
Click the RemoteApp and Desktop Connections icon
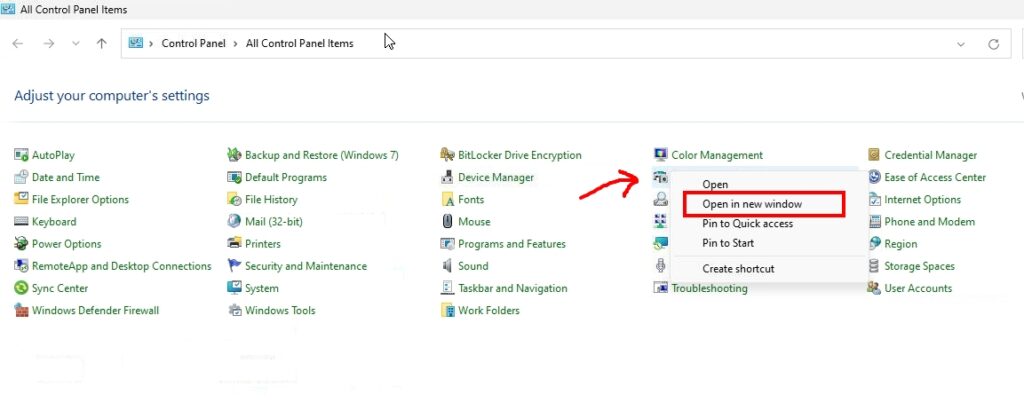point(22,266)
